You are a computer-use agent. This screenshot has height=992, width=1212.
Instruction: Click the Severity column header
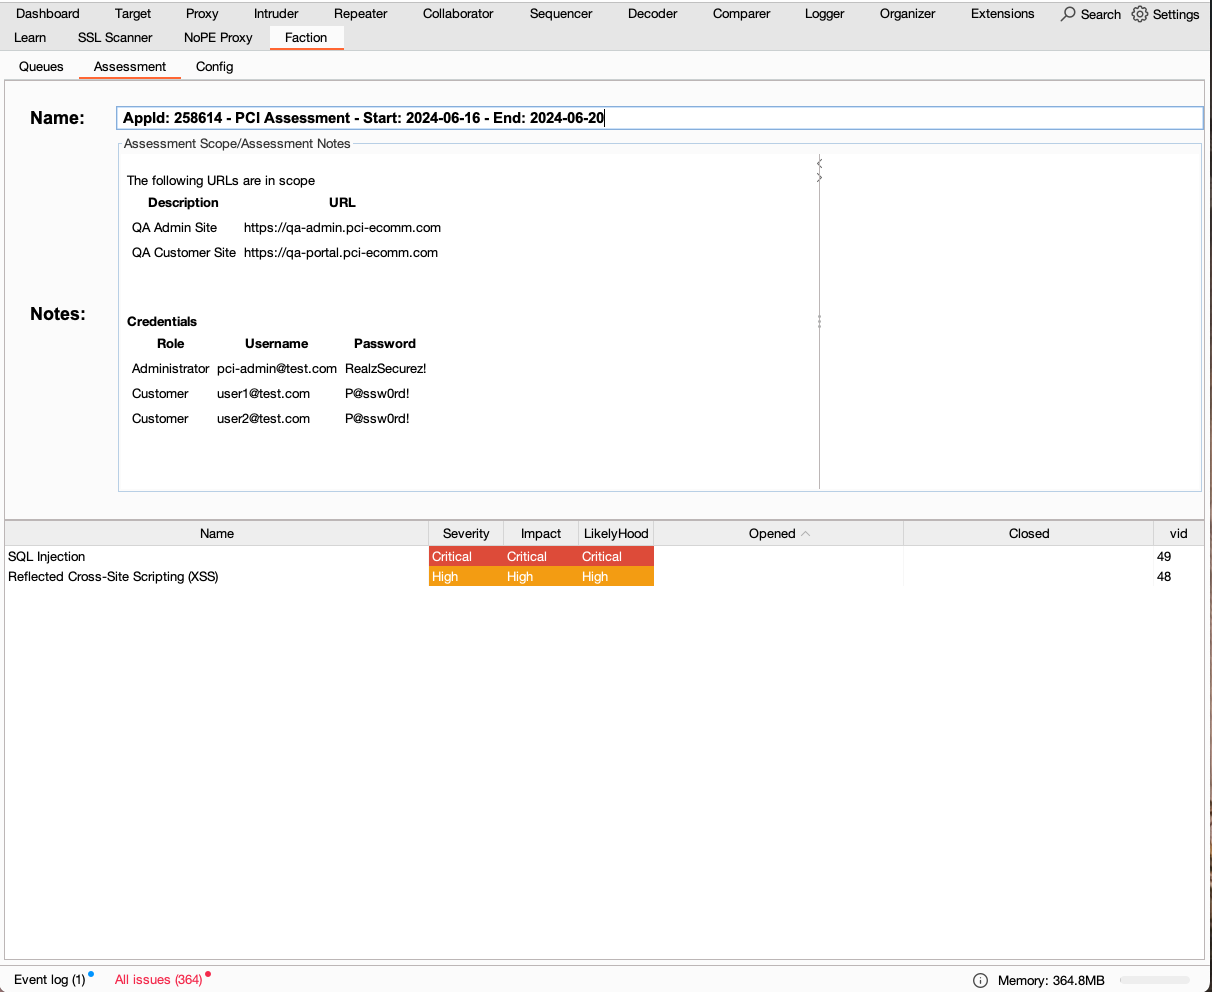click(466, 533)
